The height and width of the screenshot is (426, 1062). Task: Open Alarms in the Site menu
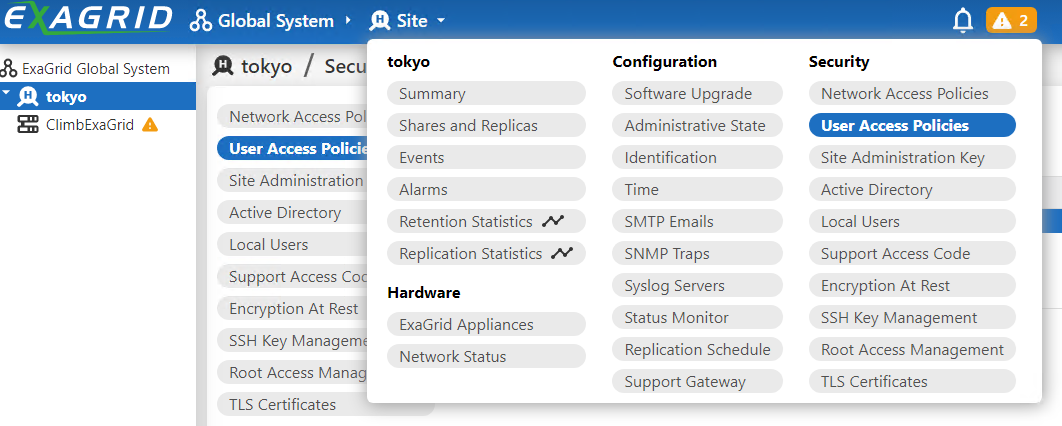pyautogui.click(x=486, y=190)
